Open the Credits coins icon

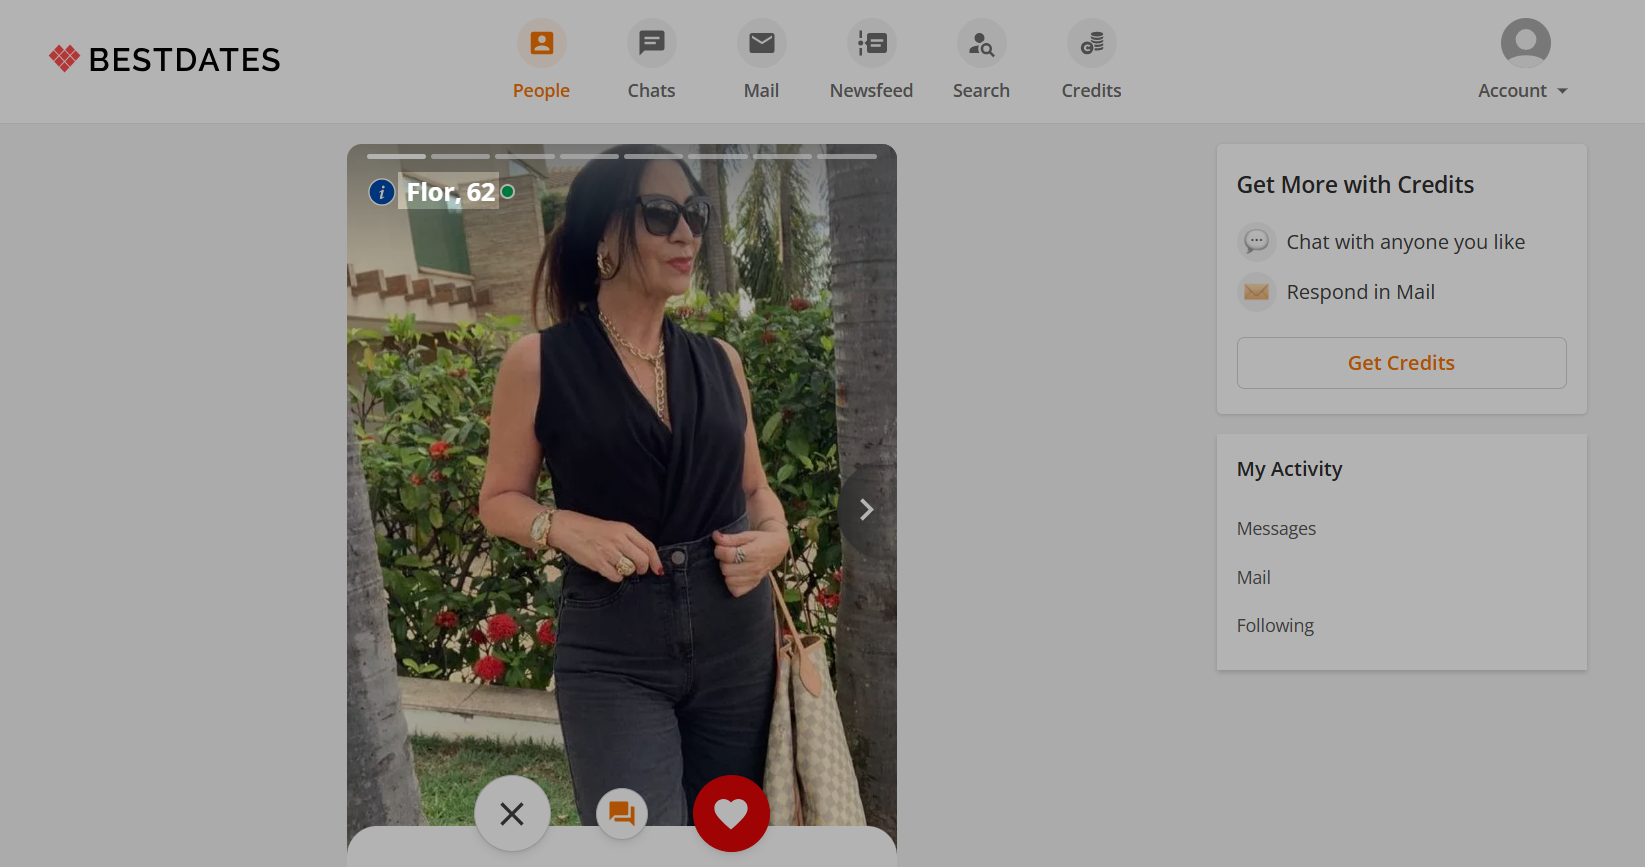(1091, 43)
